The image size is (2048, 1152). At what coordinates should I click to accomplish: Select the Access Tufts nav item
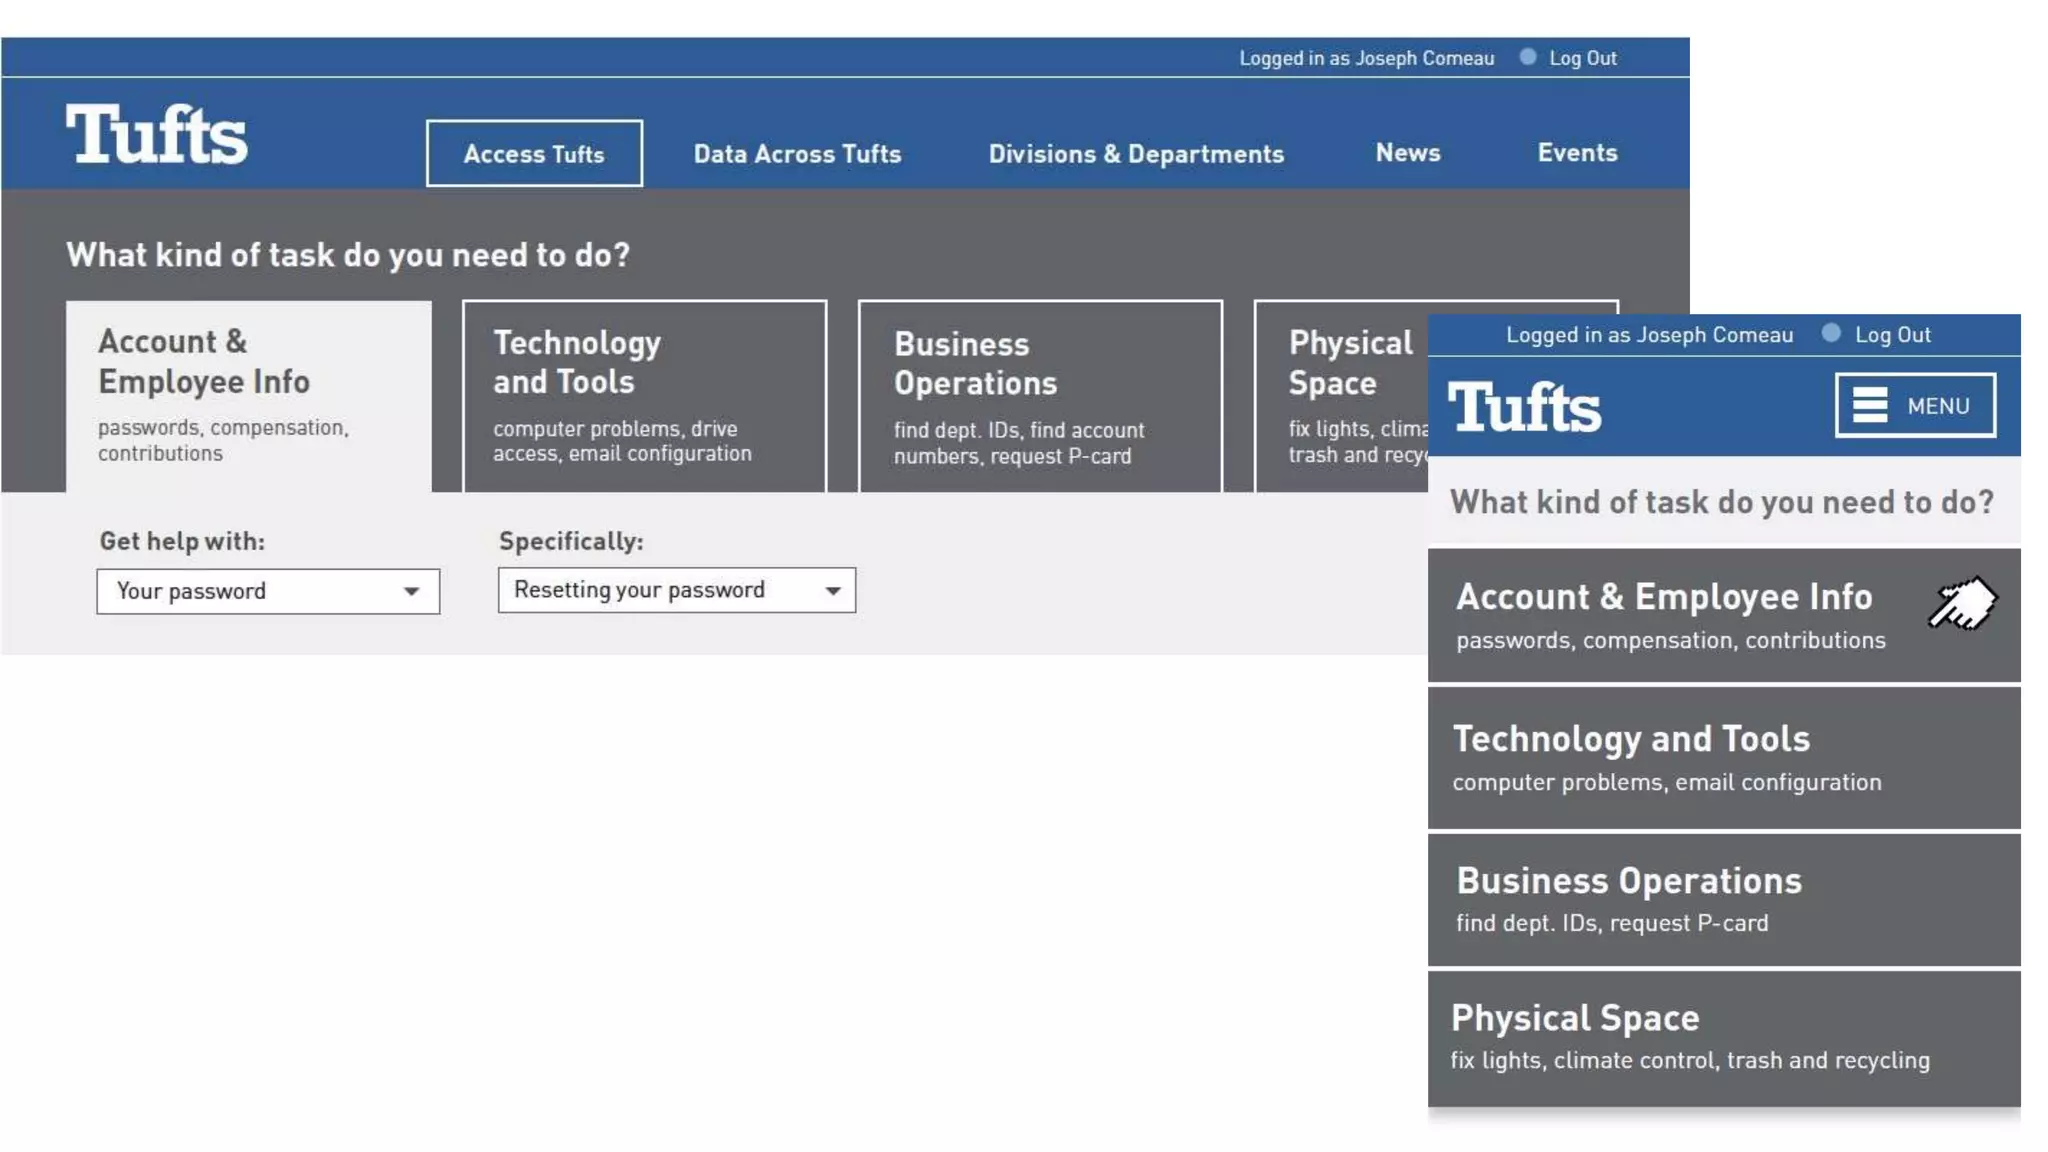[x=534, y=154]
